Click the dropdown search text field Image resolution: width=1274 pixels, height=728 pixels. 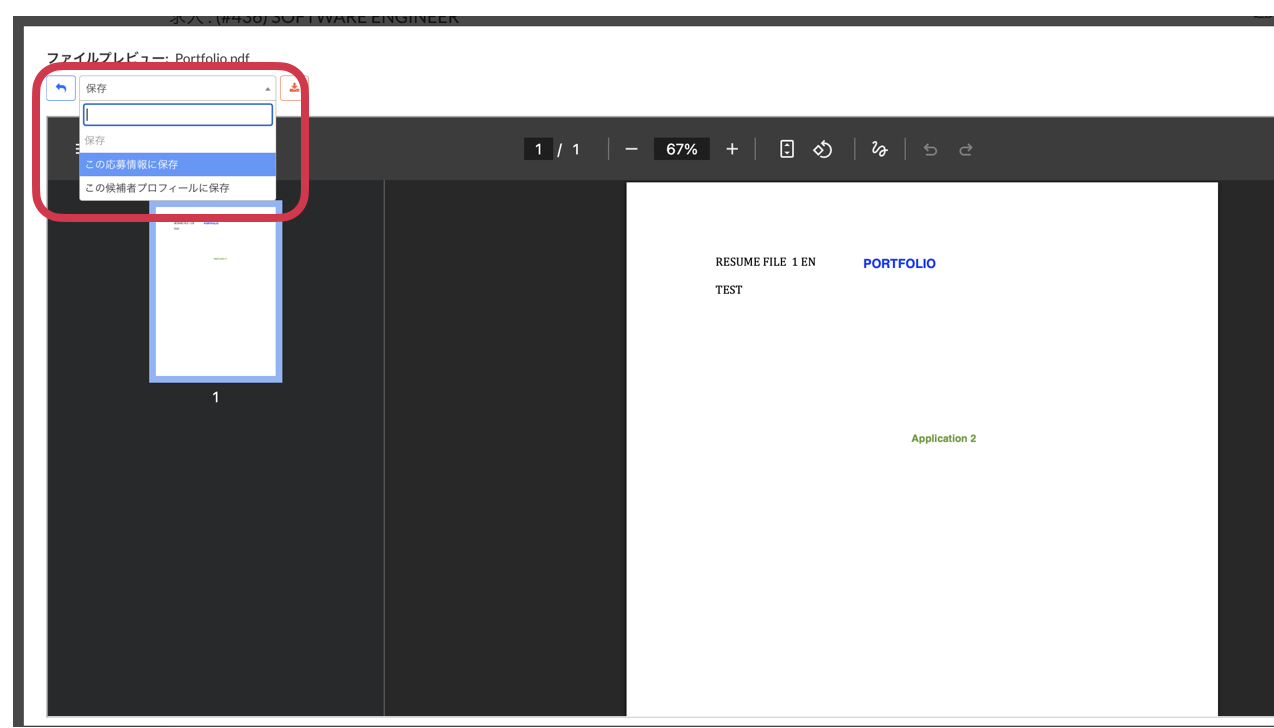coord(177,115)
